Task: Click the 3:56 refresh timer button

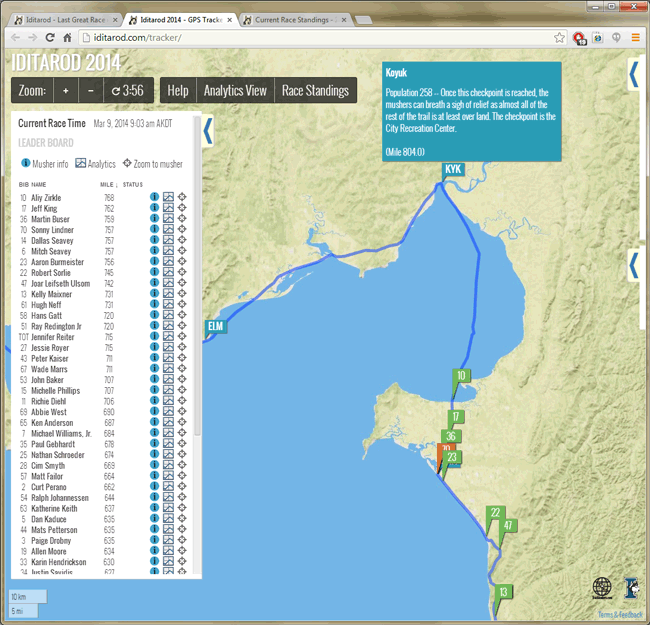Action: [128, 90]
